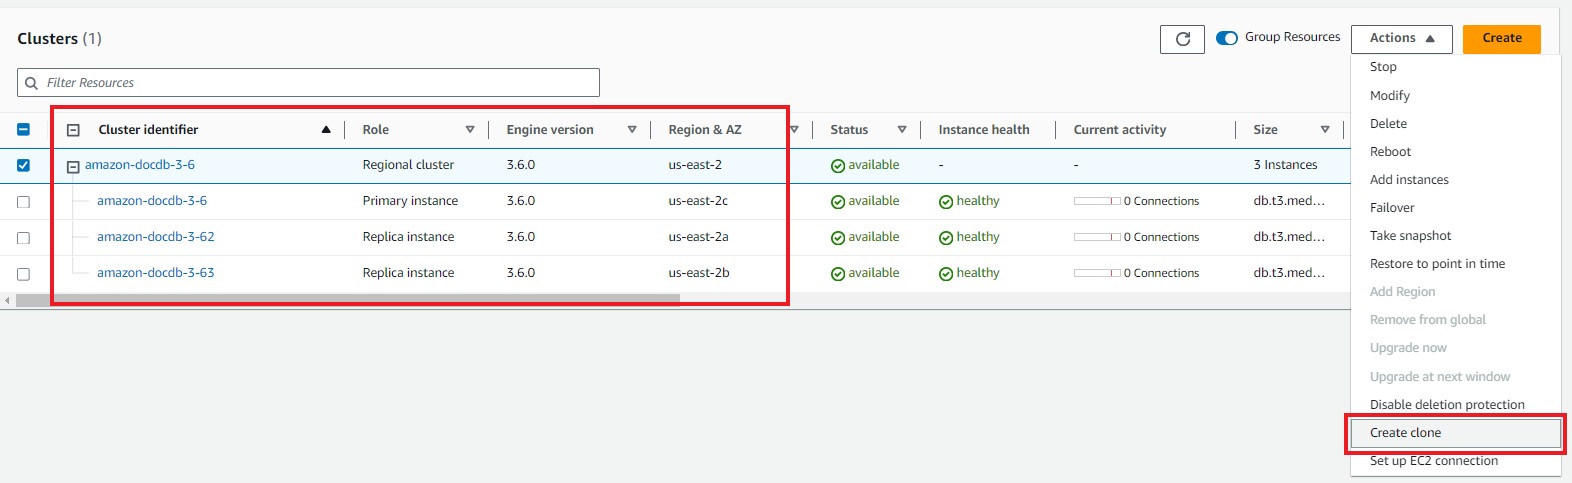The width and height of the screenshot is (1572, 483).
Task: Click healthy icon for amazon-docdb-3-62 row
Action: pos(946,238)
